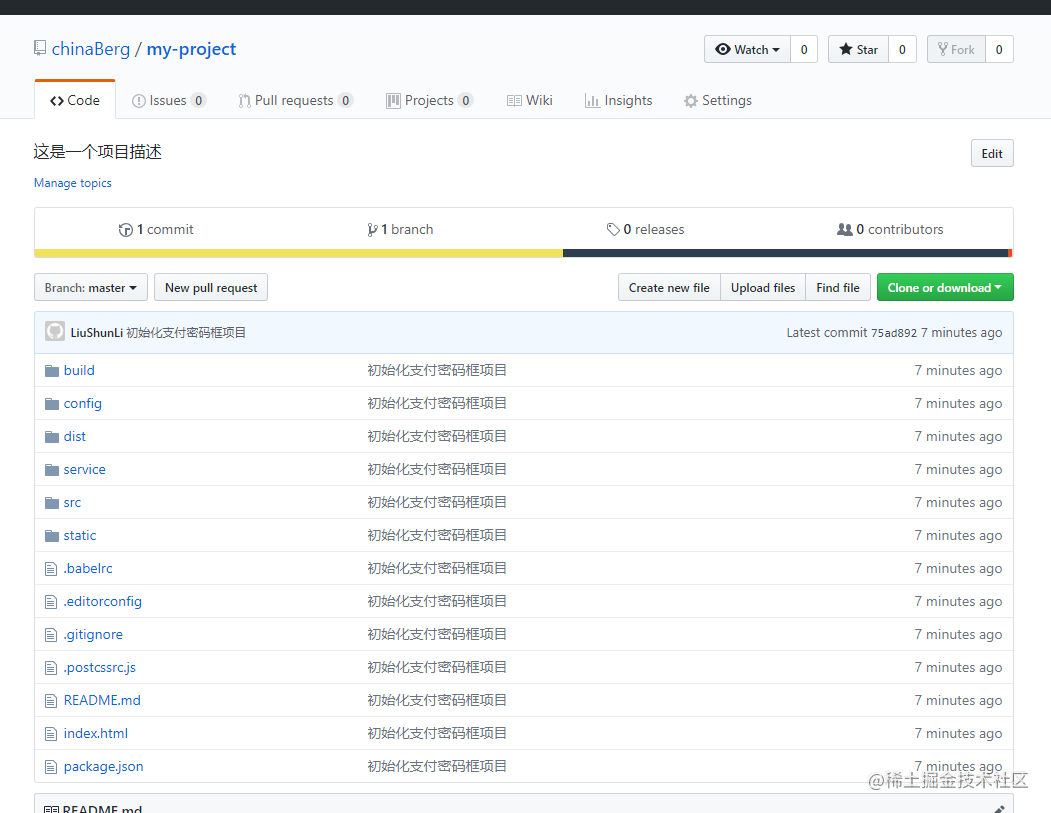
Task: Open the Settings tab
Action: tap(717, 101)
